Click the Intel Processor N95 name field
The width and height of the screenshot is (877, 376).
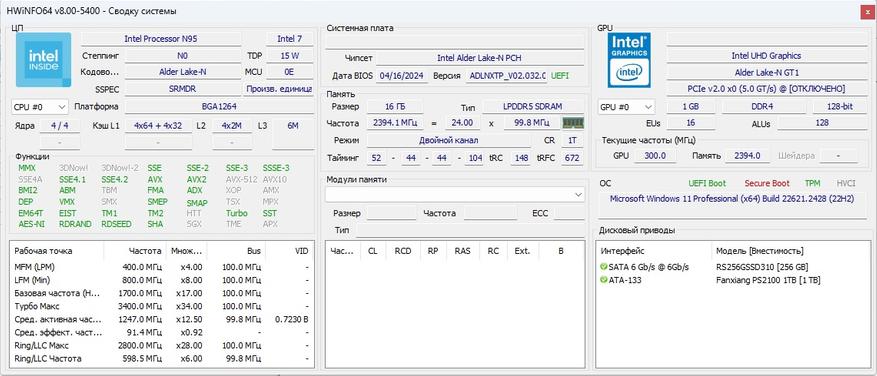coord(161,39)
